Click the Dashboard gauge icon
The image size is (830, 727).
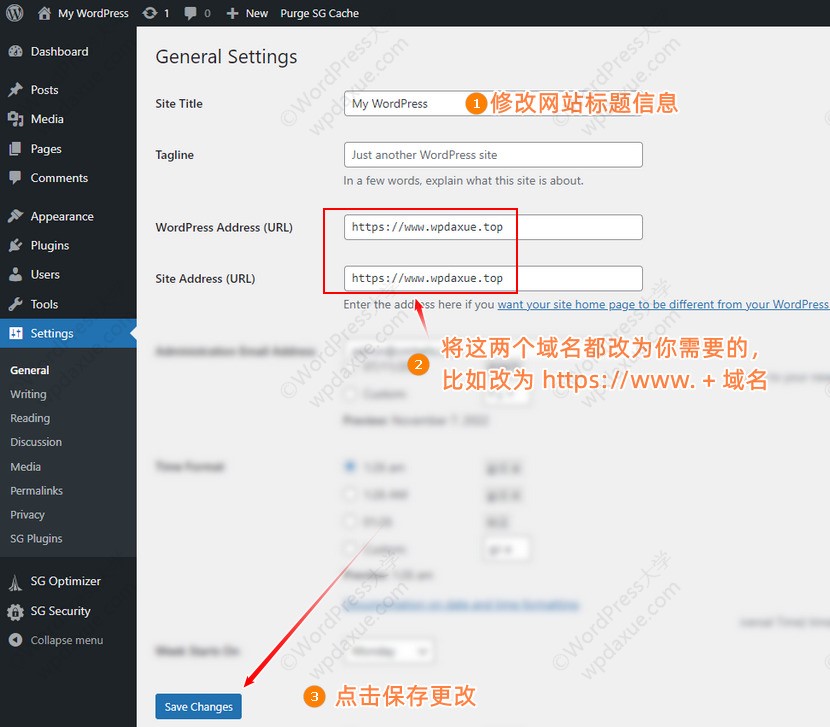coord(15,51)
